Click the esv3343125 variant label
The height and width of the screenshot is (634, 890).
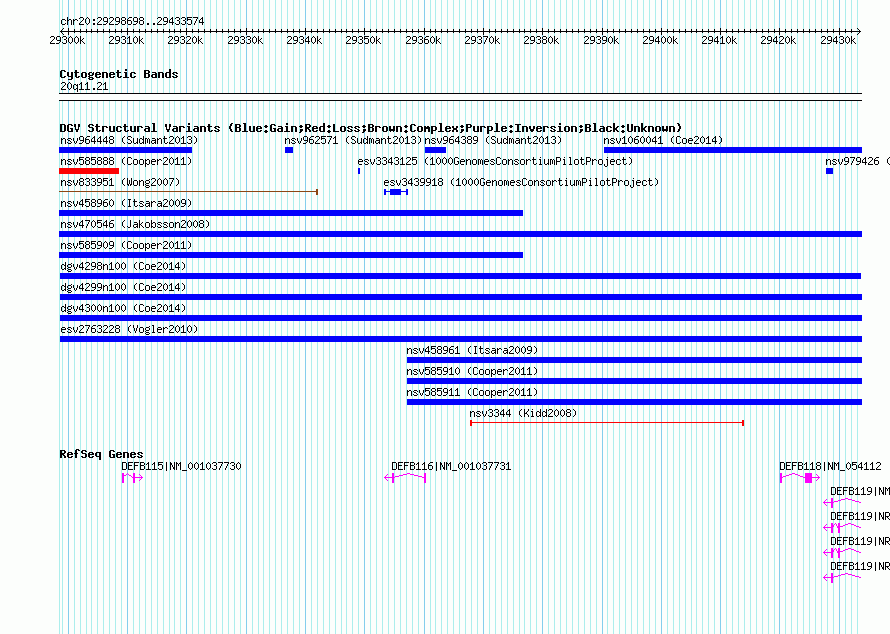click(495, 161)
